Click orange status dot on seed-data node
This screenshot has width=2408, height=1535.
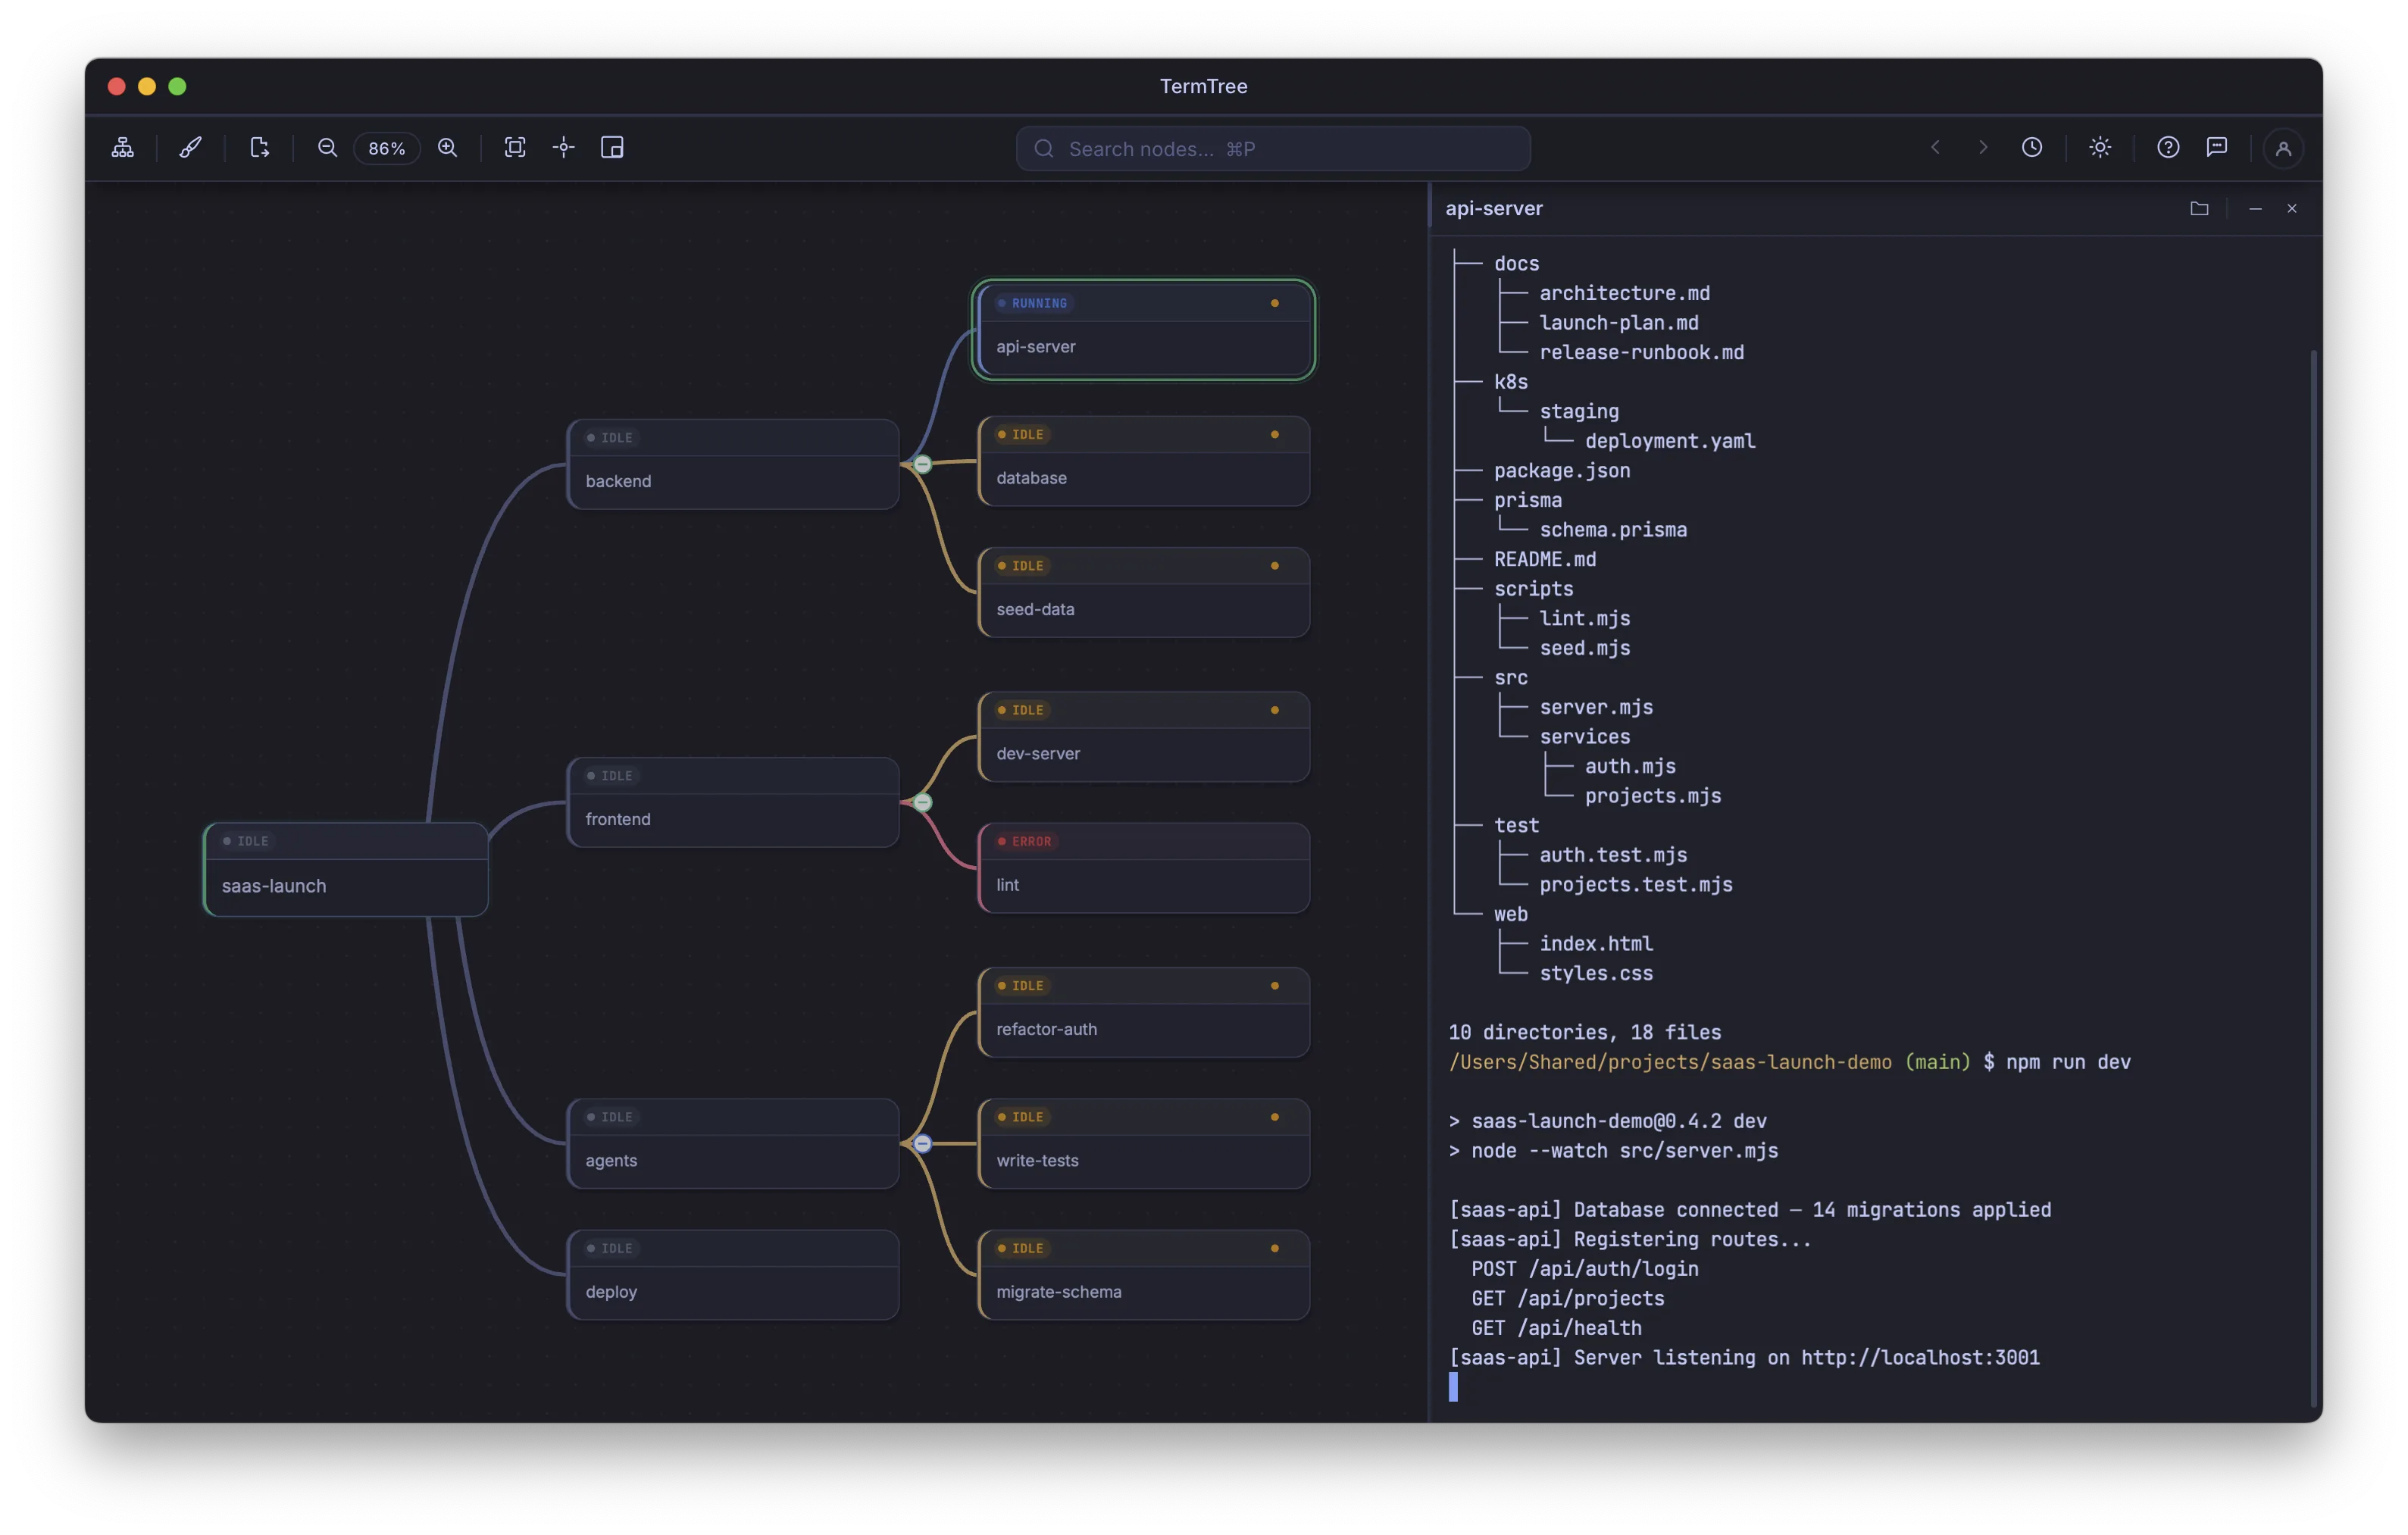1275,566
